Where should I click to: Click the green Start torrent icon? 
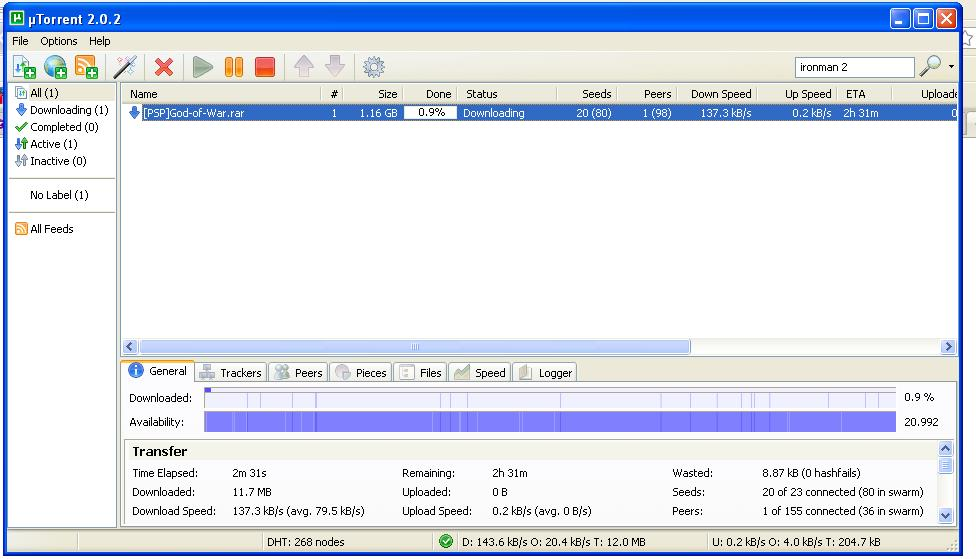click(202, 67)
